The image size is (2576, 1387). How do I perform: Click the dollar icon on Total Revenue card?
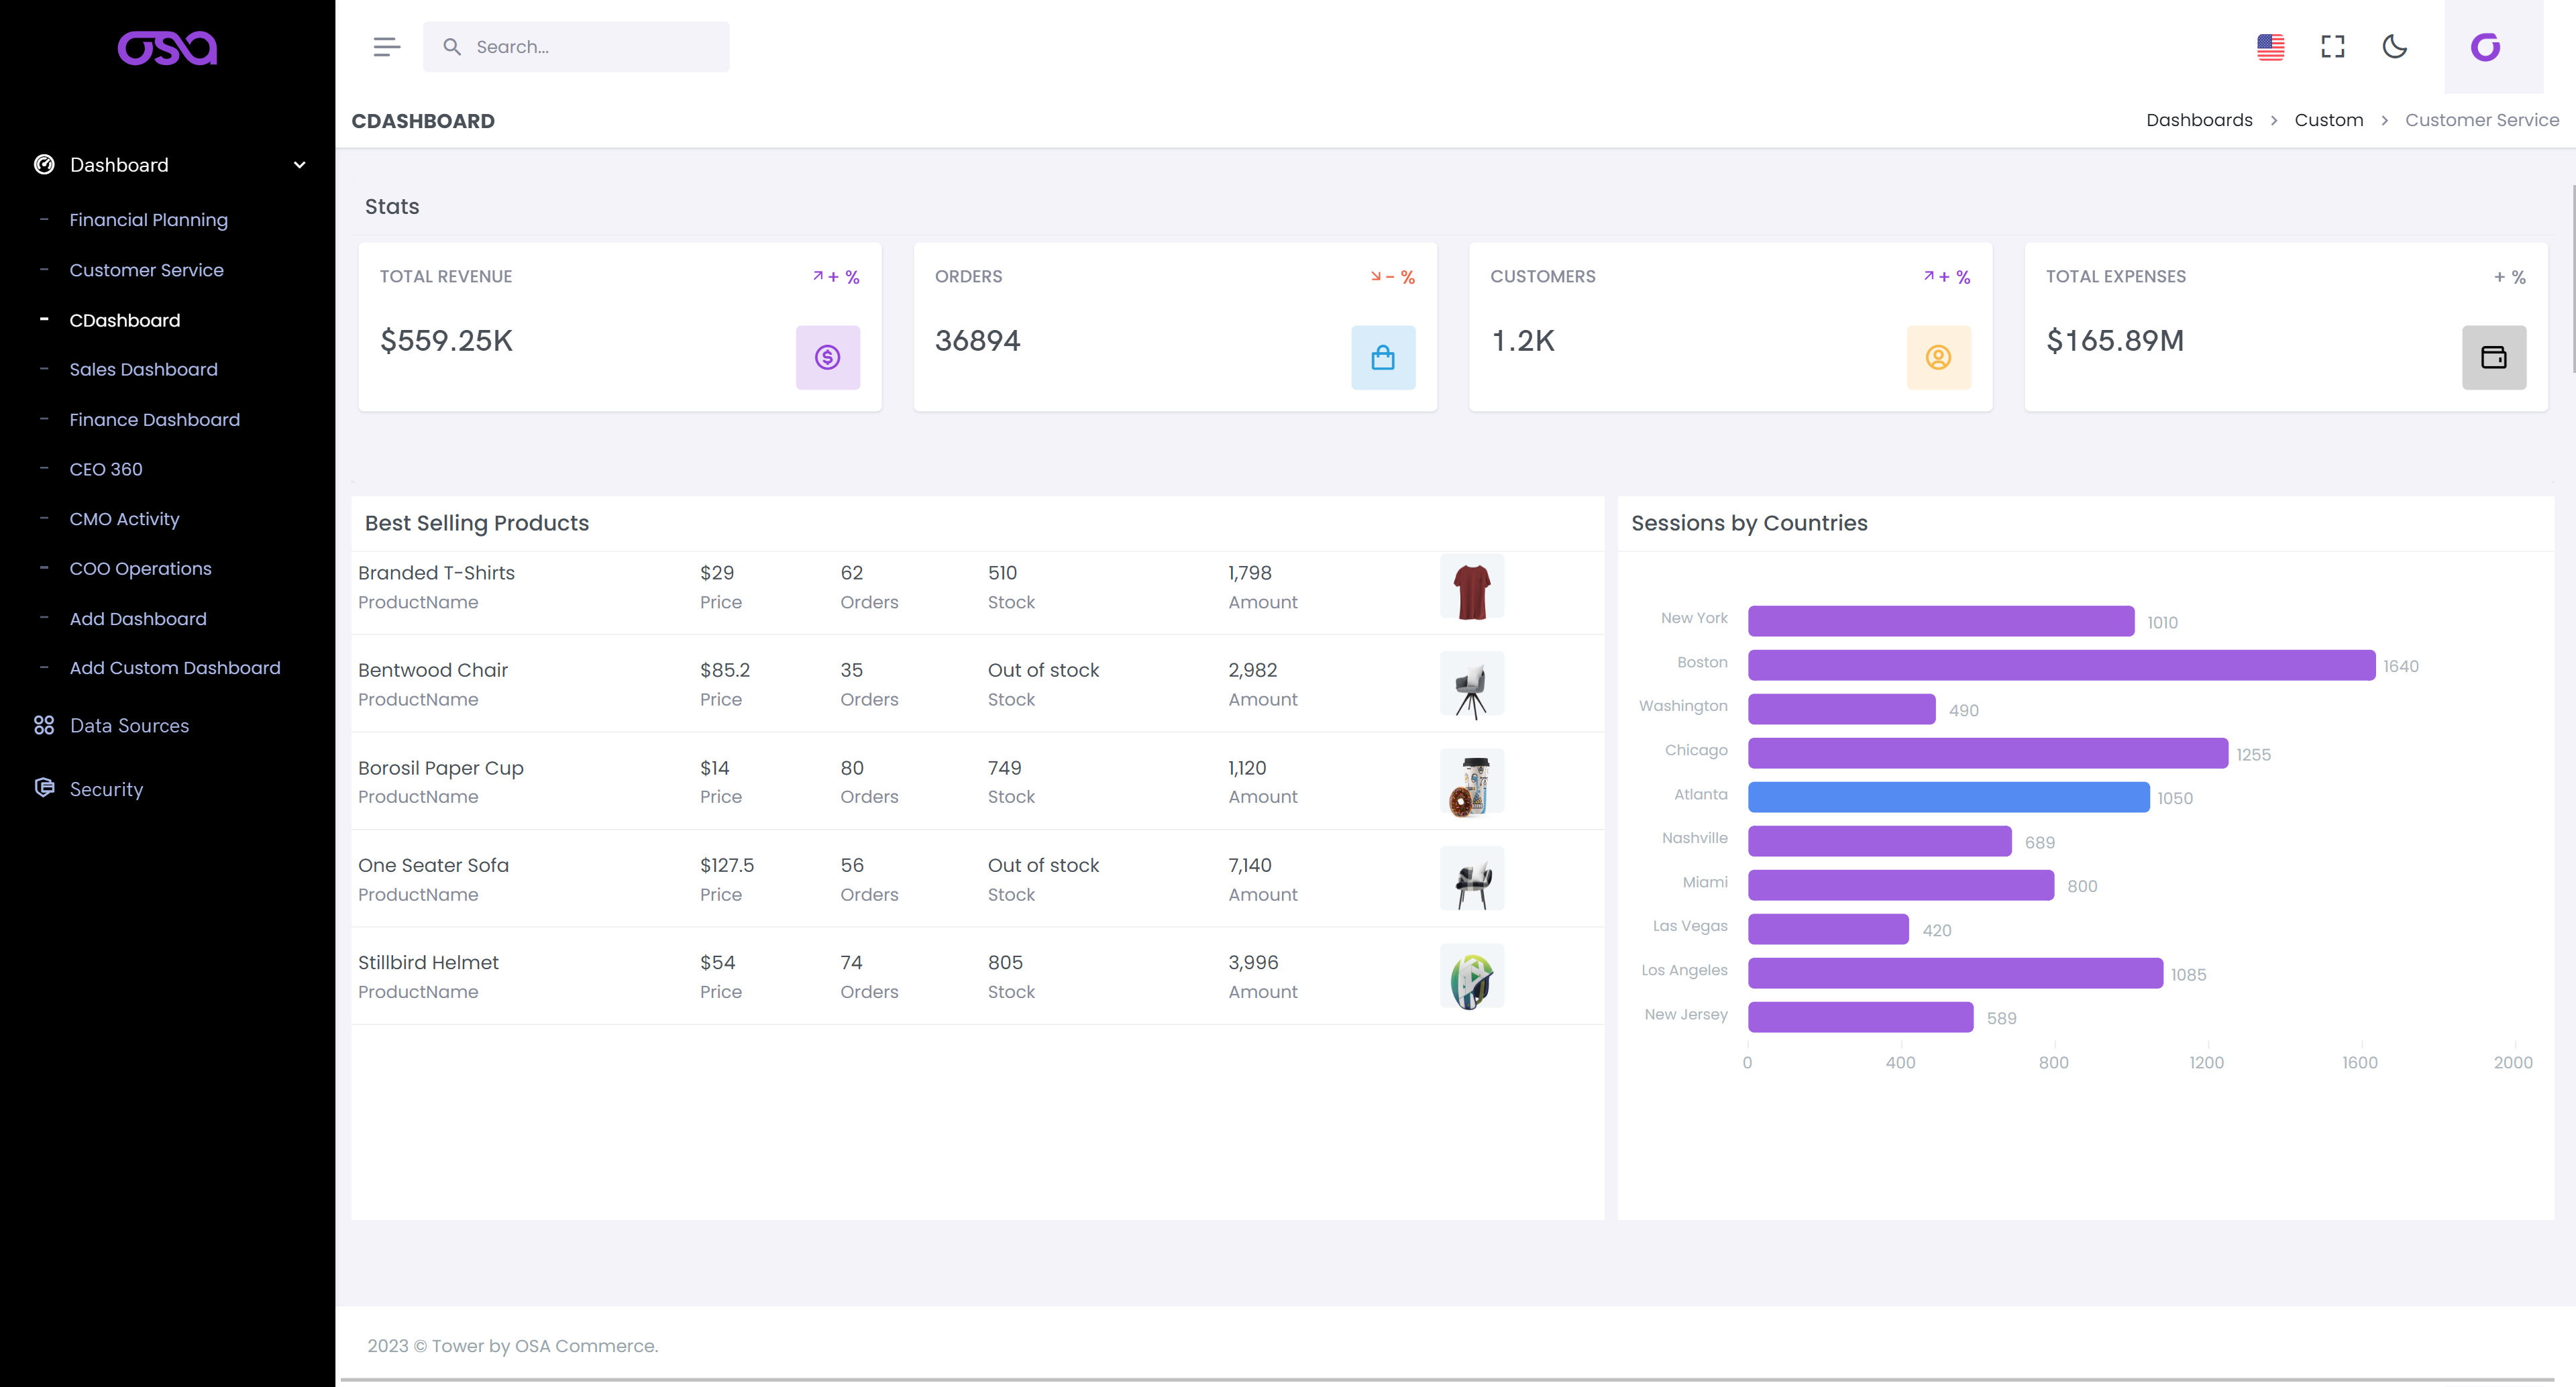(x=827, y=357)
